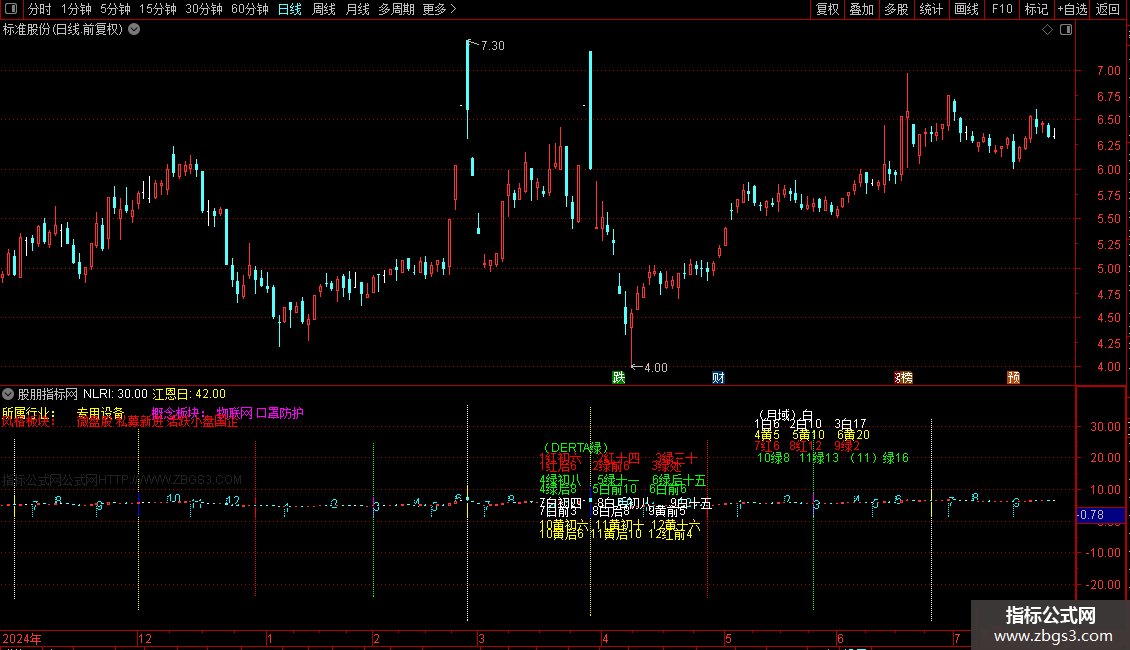Select the 周线 weekly chart tab
This screenshot has width=1130, height=650.
coord(324,9)
